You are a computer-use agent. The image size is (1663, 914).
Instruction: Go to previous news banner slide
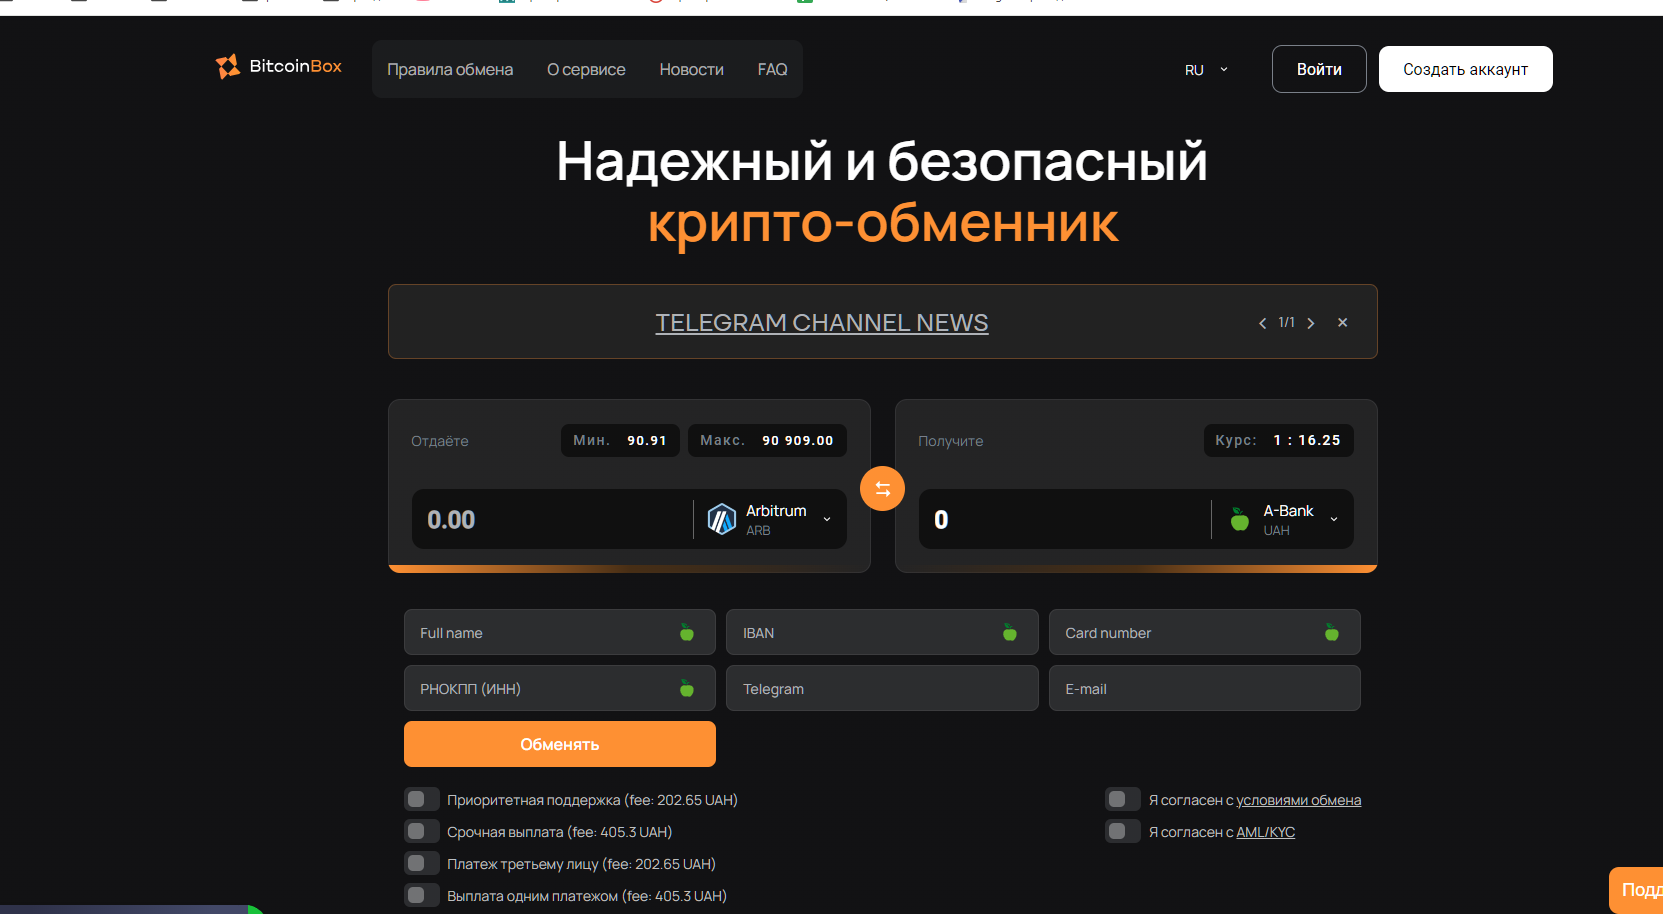[x=1262, y=323]
